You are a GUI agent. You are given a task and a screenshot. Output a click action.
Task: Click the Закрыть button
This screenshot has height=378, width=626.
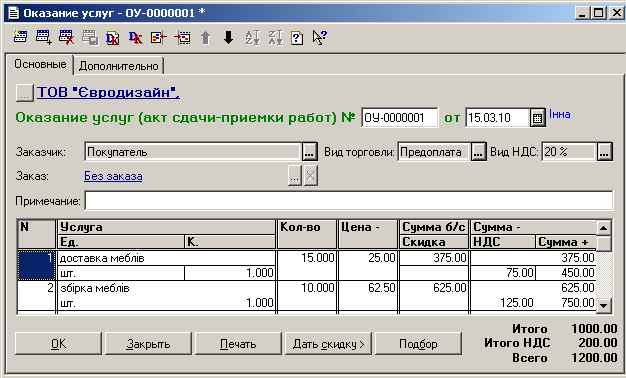coord(148,344)
